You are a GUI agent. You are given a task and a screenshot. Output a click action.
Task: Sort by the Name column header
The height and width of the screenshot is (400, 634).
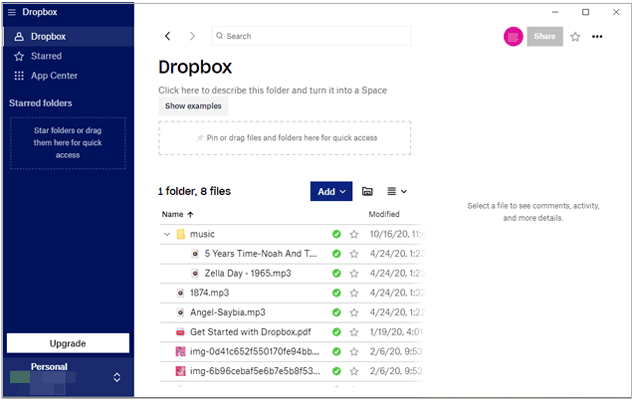point(178,214)
